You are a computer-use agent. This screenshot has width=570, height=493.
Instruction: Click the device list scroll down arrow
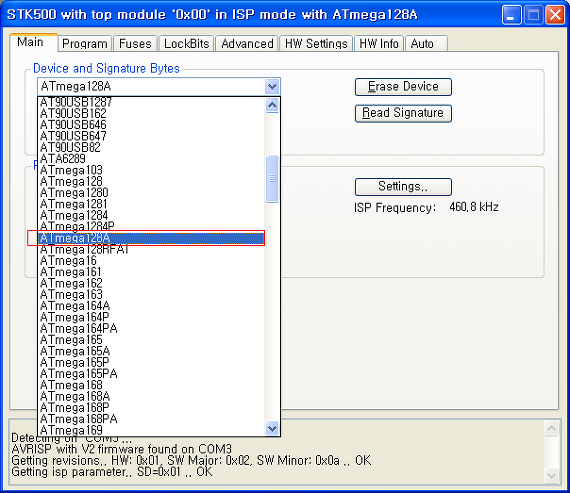pyautogui.click(x=272, y=428)
